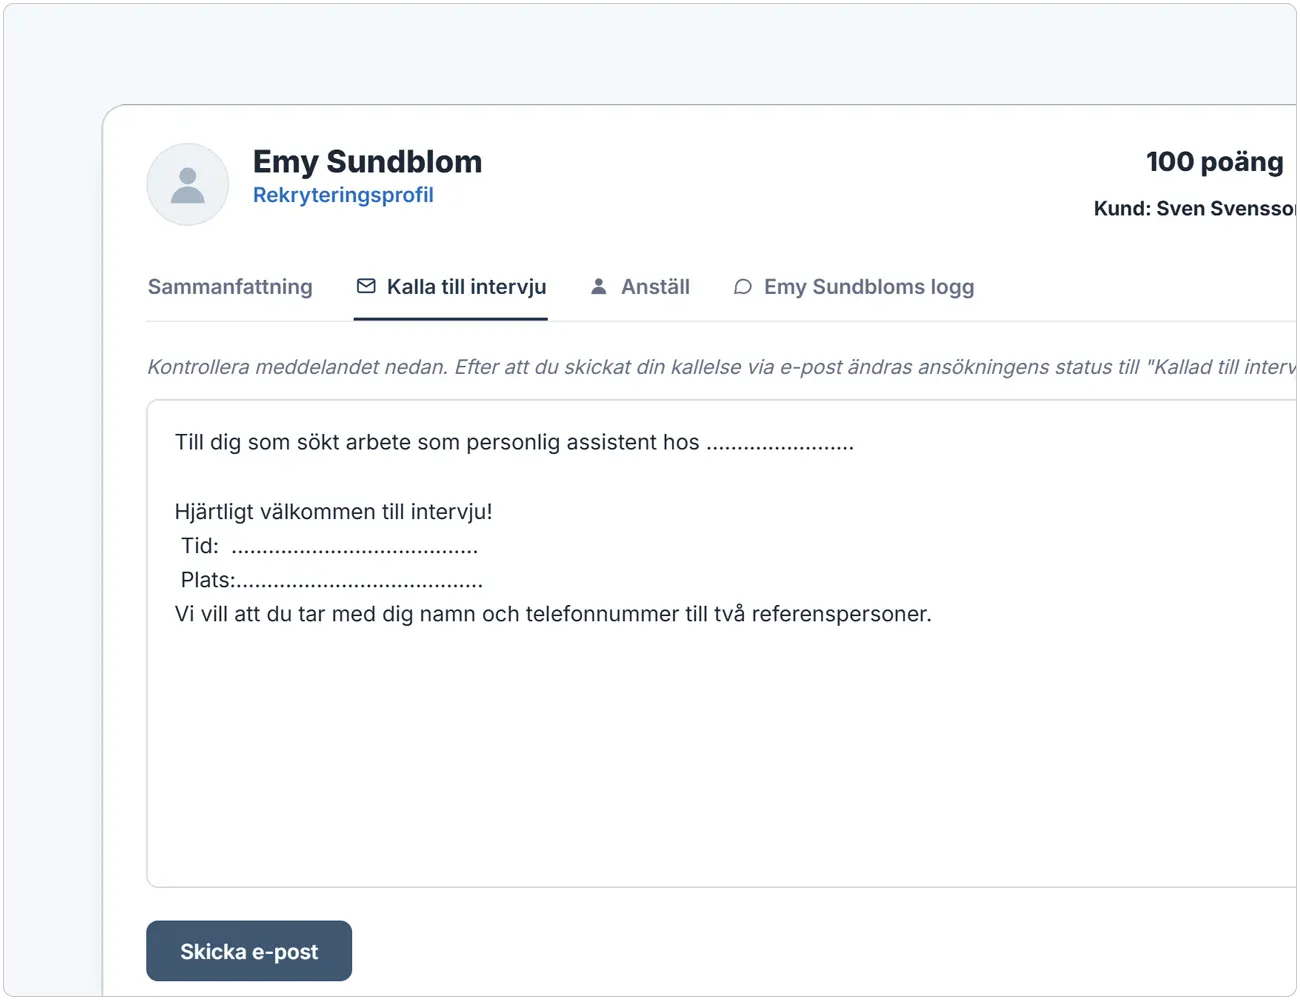The image size is (1300, 1000).
Task: Send the invitation with Skicka e-post
Action: 249,951
